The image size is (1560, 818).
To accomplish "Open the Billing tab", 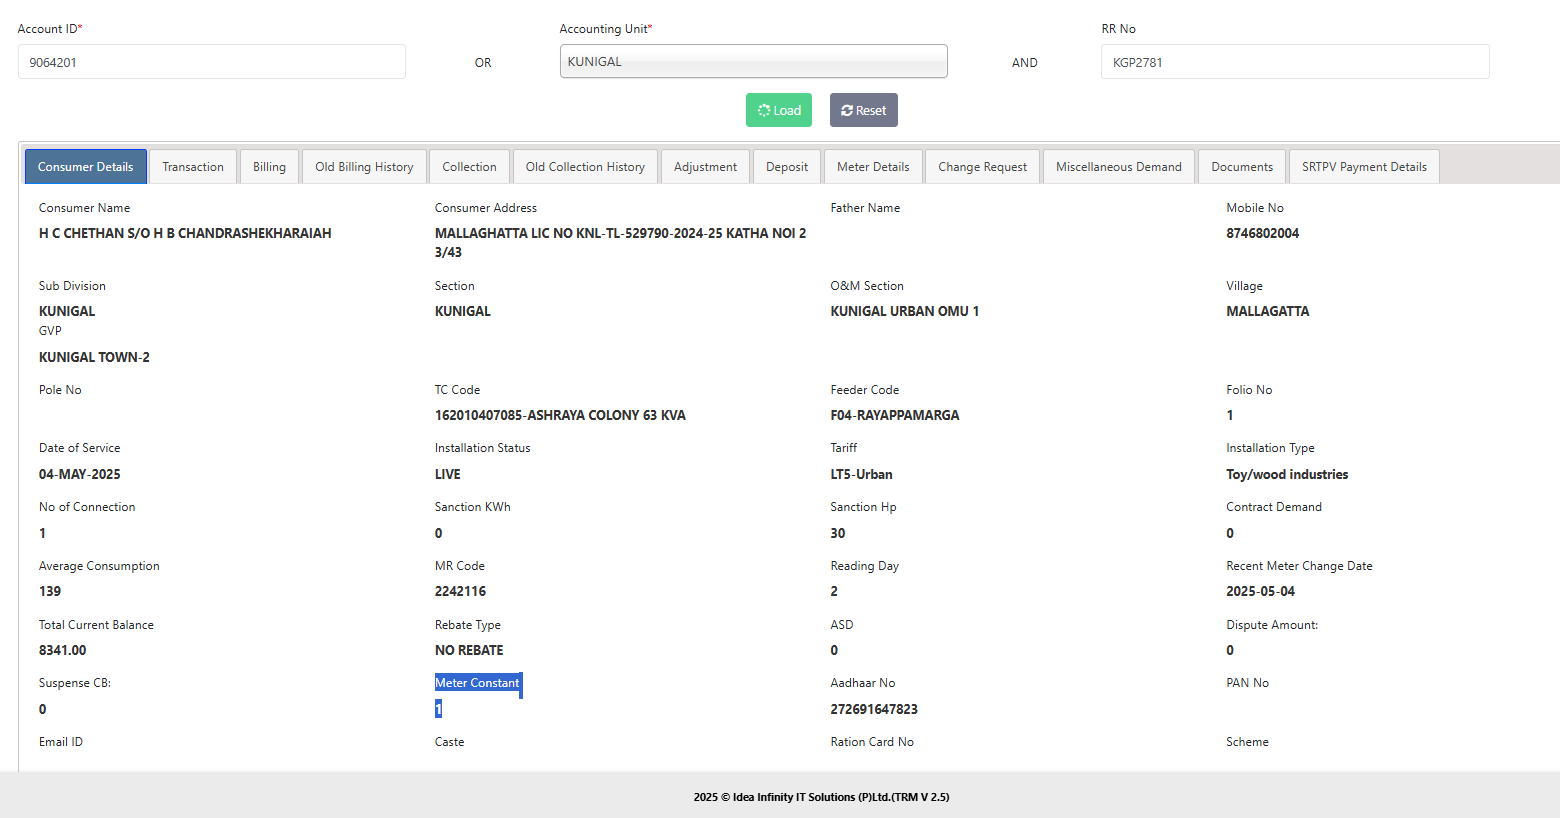I will tap(269, 167).
